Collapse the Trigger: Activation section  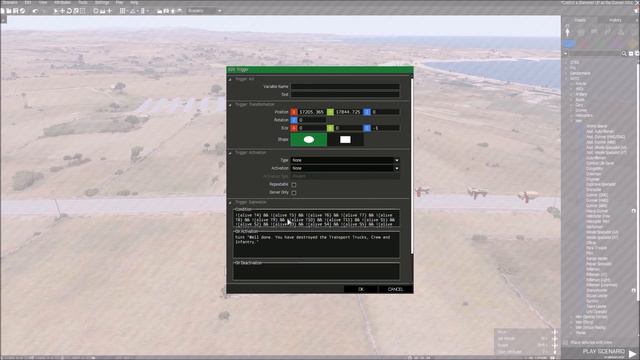coord(230,153)
